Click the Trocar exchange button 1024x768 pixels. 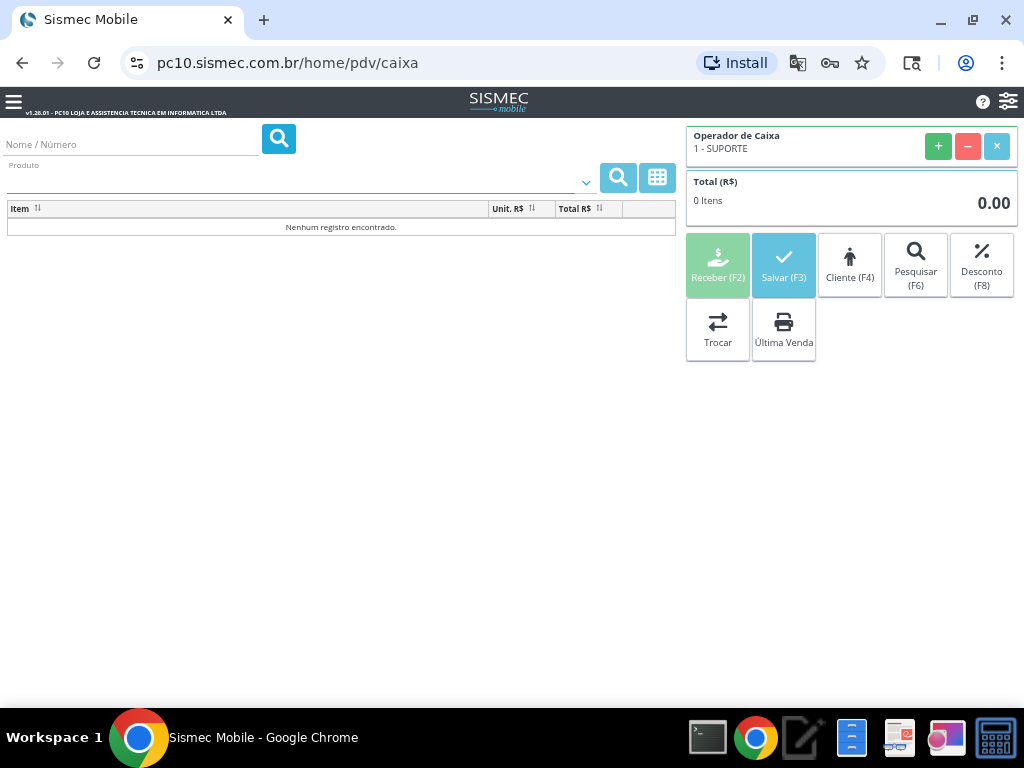pos(718,330)
